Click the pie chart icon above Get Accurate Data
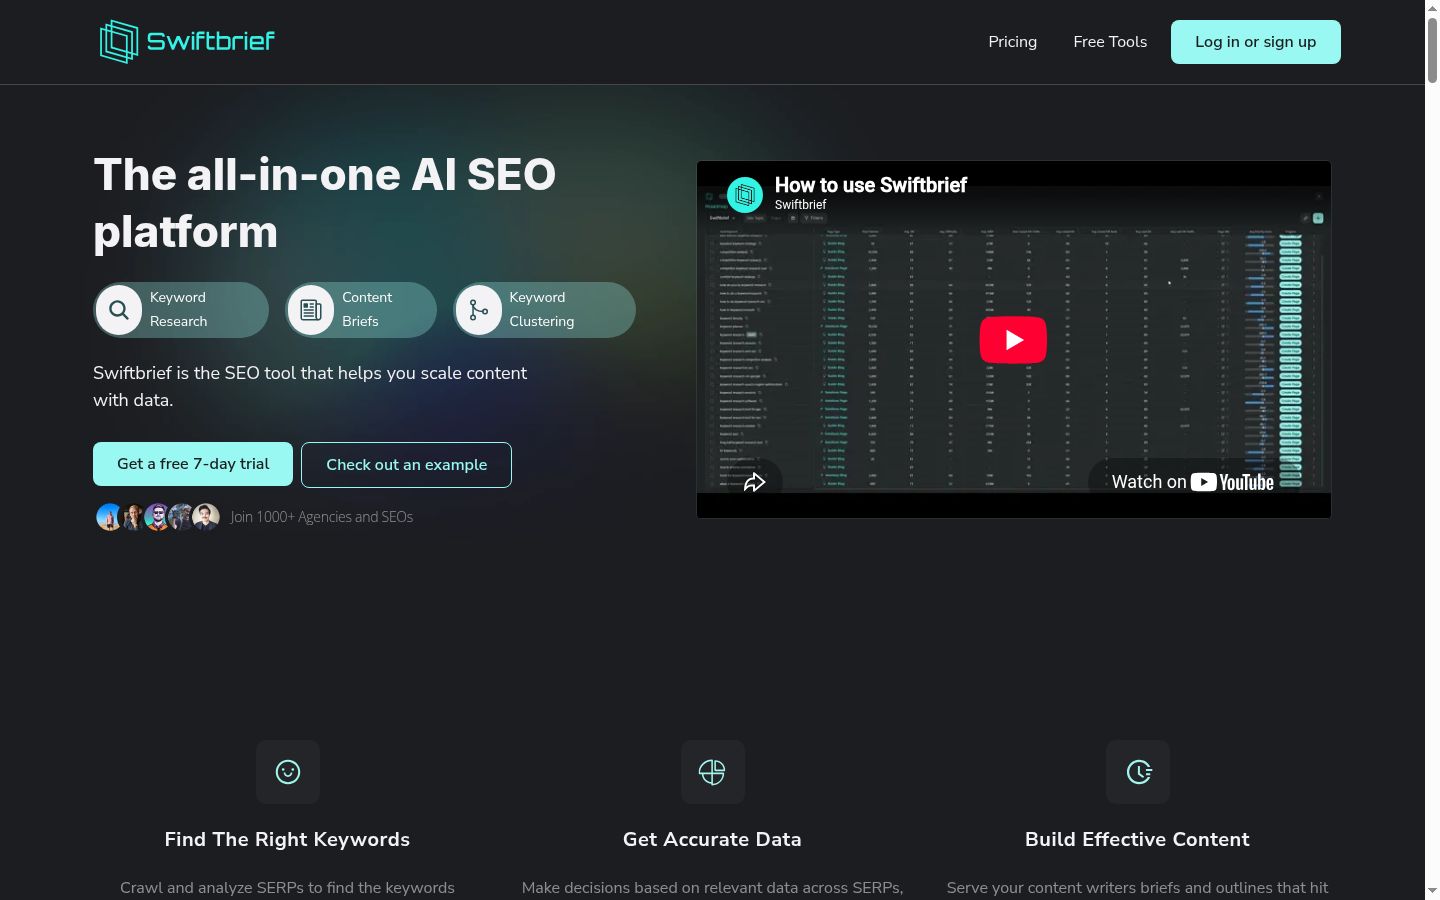Screen dimensions: 1440x900 [712, 772]
